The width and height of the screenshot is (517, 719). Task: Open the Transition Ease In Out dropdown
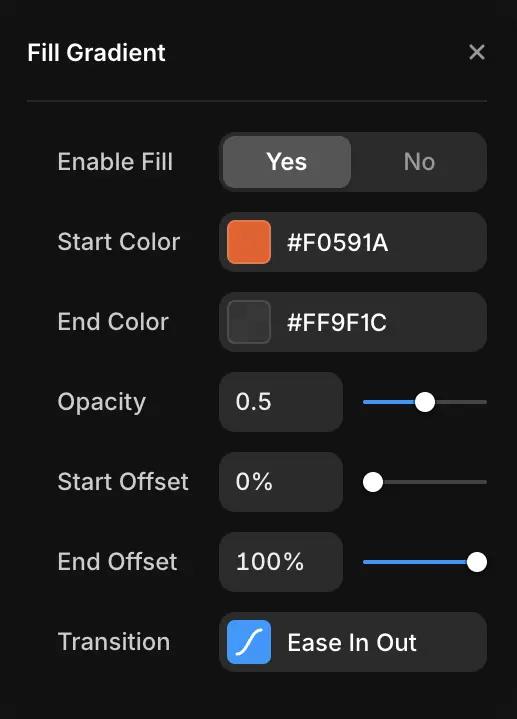[x=353, y=642]
